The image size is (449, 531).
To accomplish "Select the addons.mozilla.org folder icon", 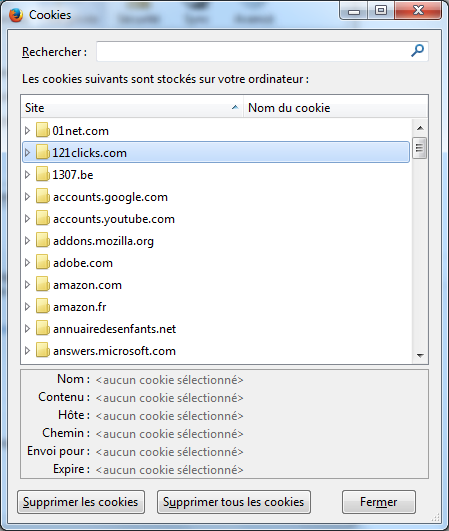I will [x=43, y=240].
